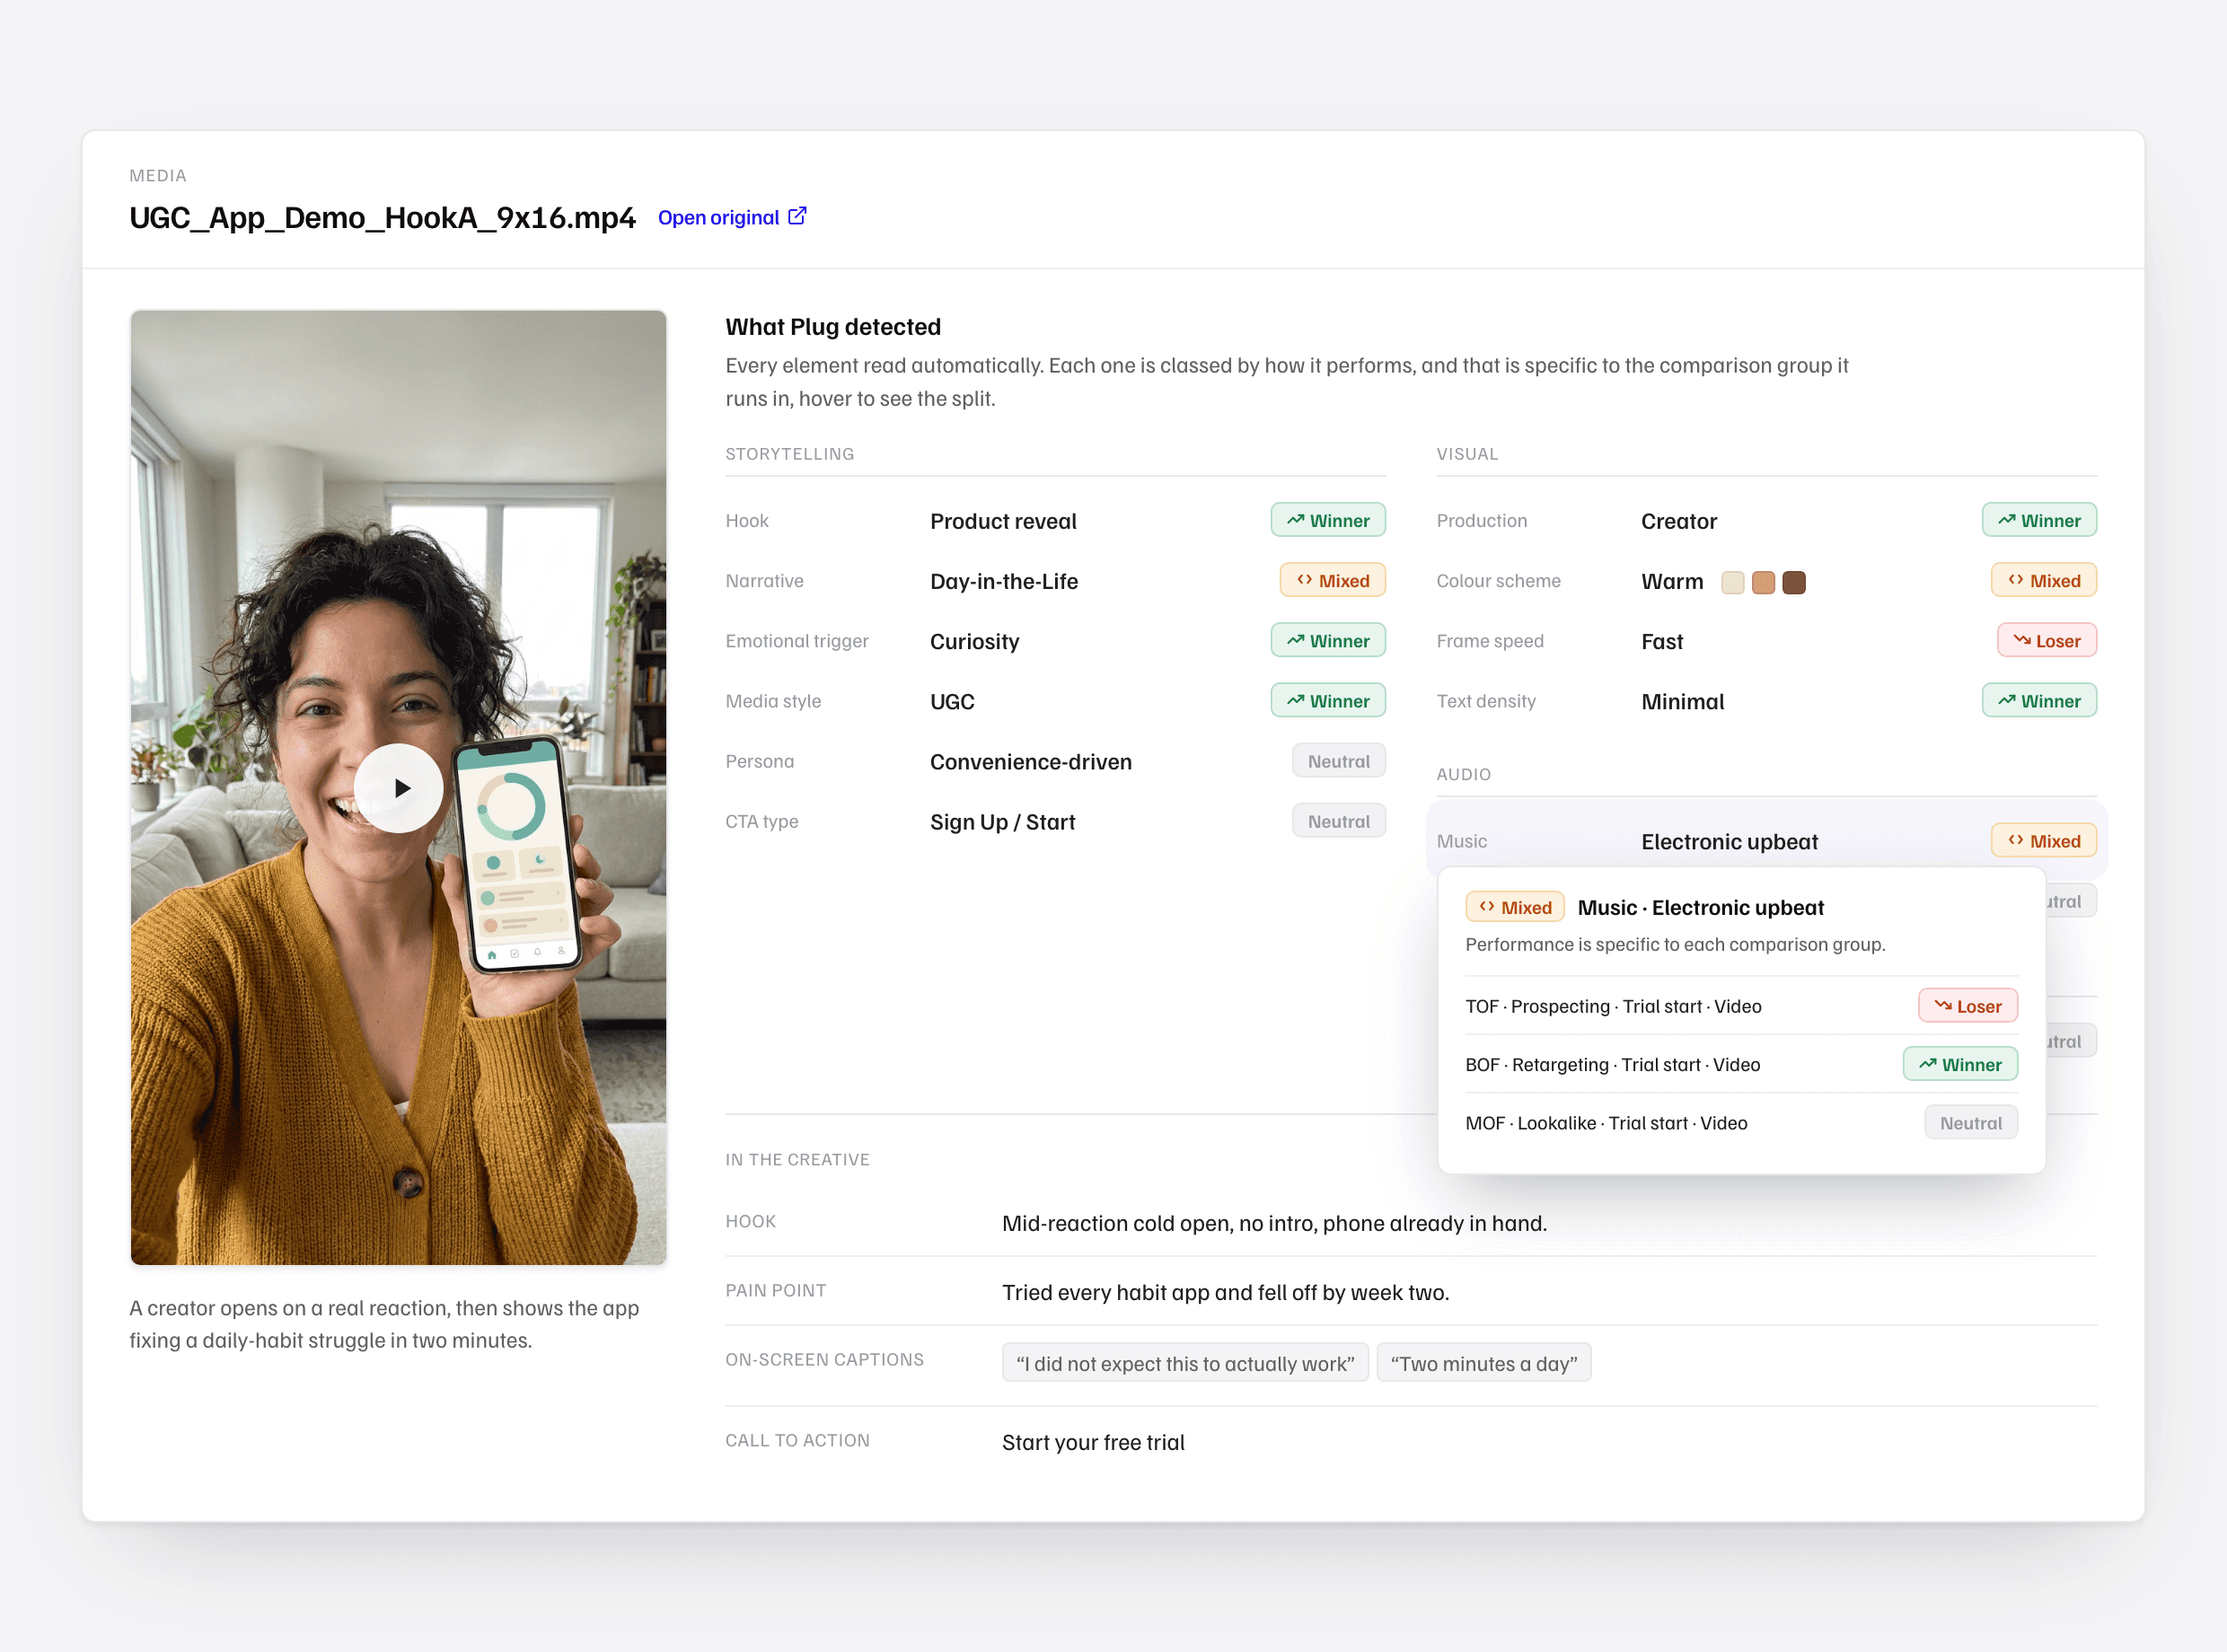Click the Loser badge for TOF Prospecting
2227x1652 pixels.
click(x=1968, y=1005)
